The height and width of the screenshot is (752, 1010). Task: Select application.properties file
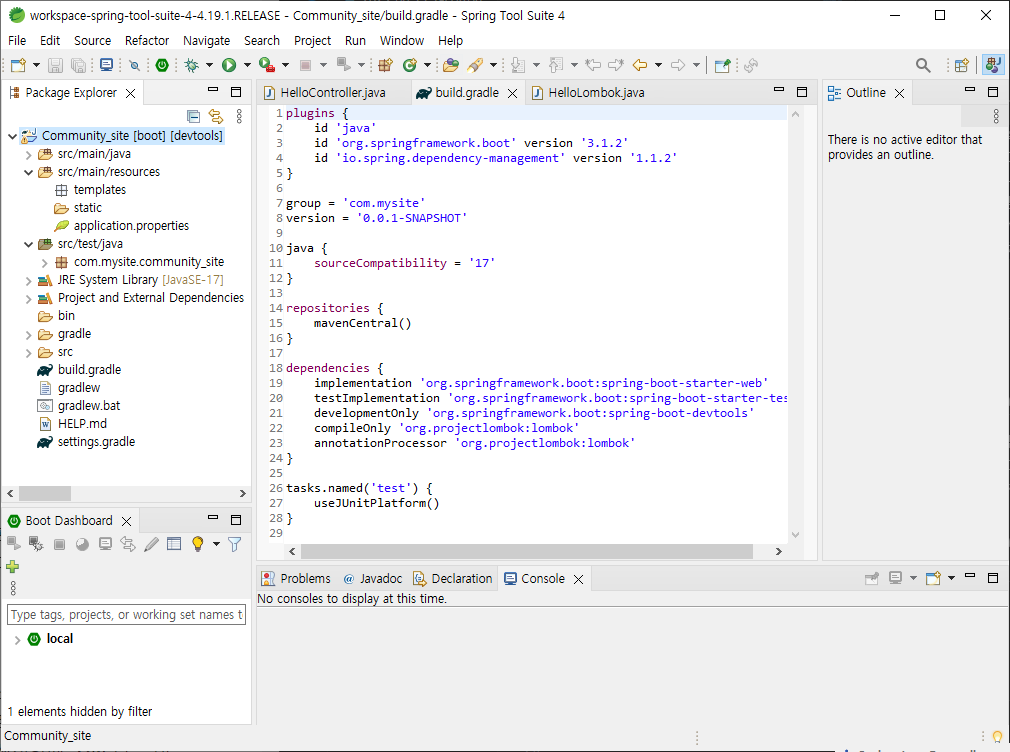point(131,226)
